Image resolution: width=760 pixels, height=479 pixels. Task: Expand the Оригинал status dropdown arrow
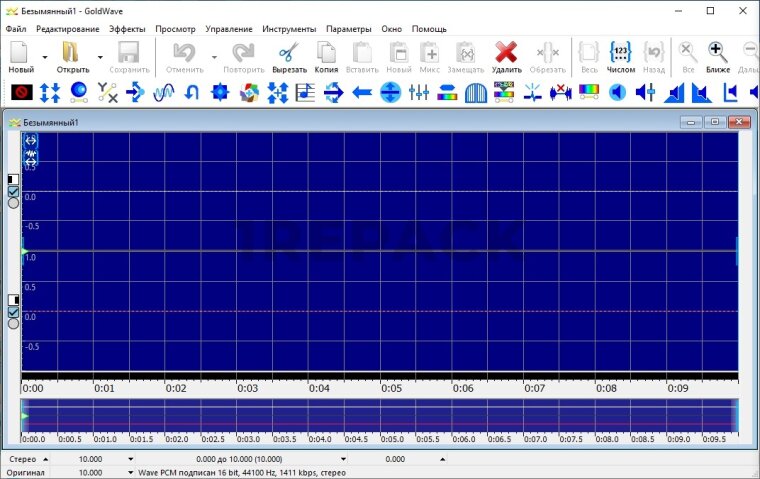pyautogui.click(x=131, y=472)
